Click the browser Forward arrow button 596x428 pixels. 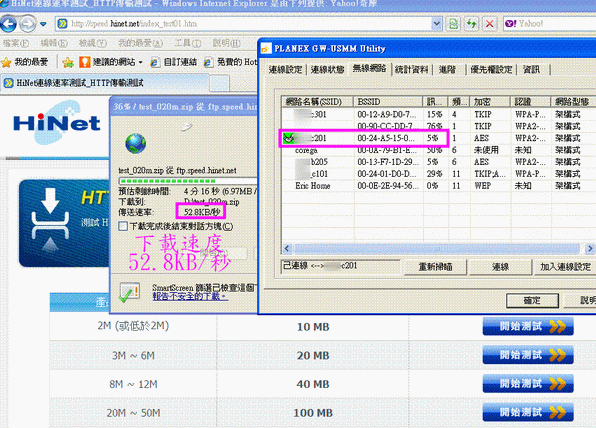pyautogui.click(x=28, y=24)
